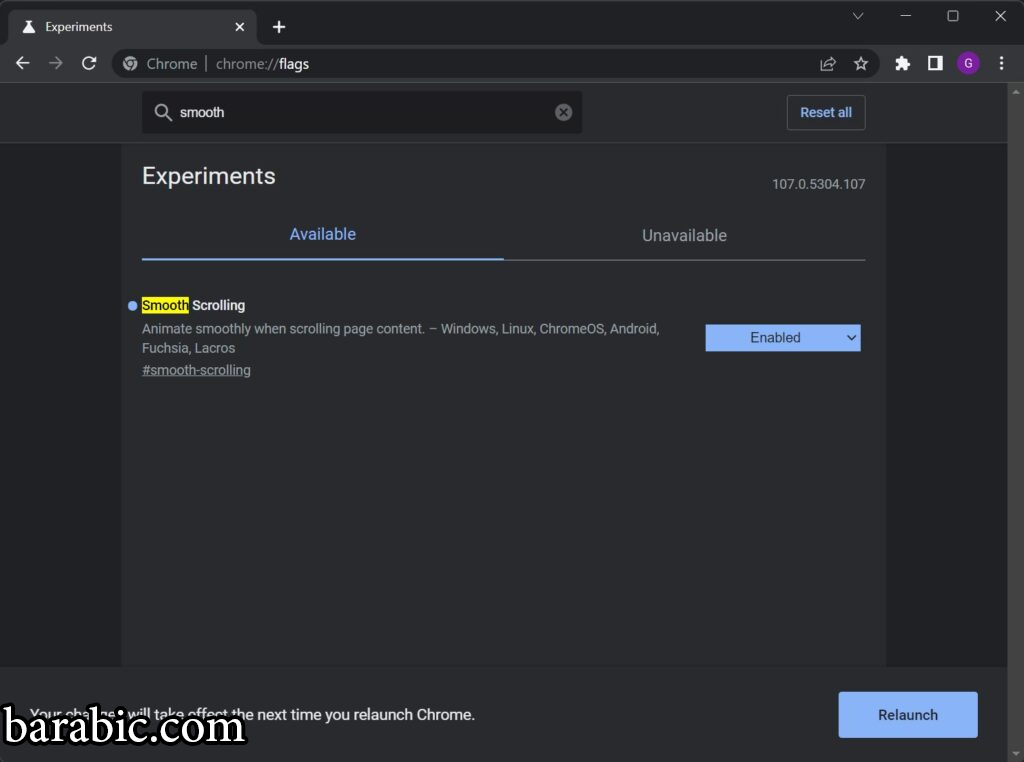Open the tab search chevron

(858, 16)
